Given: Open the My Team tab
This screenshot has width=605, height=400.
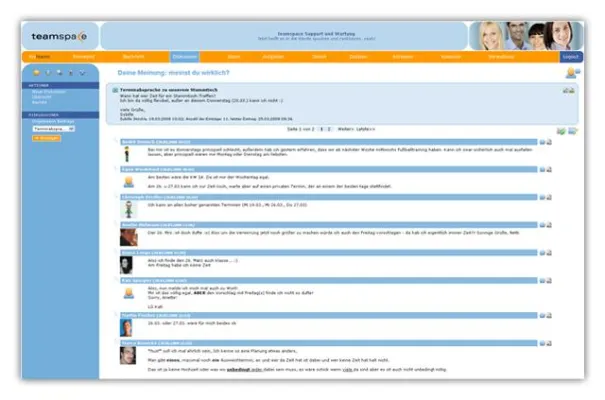Looking at the screenshot, I should pos(39,57).
